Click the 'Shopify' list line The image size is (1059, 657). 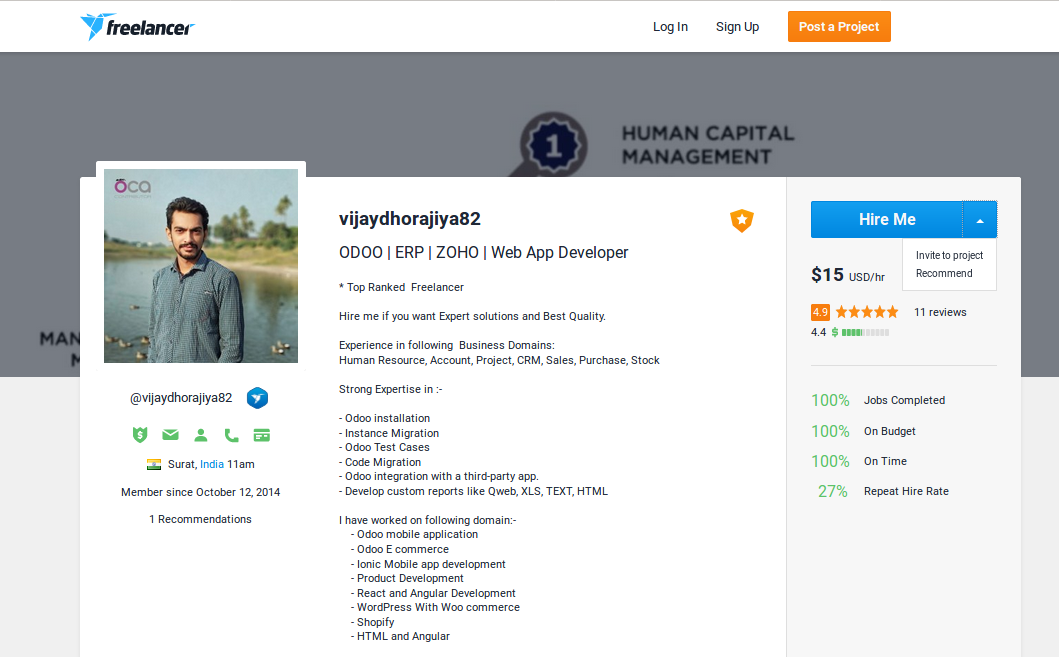(372, 623)
